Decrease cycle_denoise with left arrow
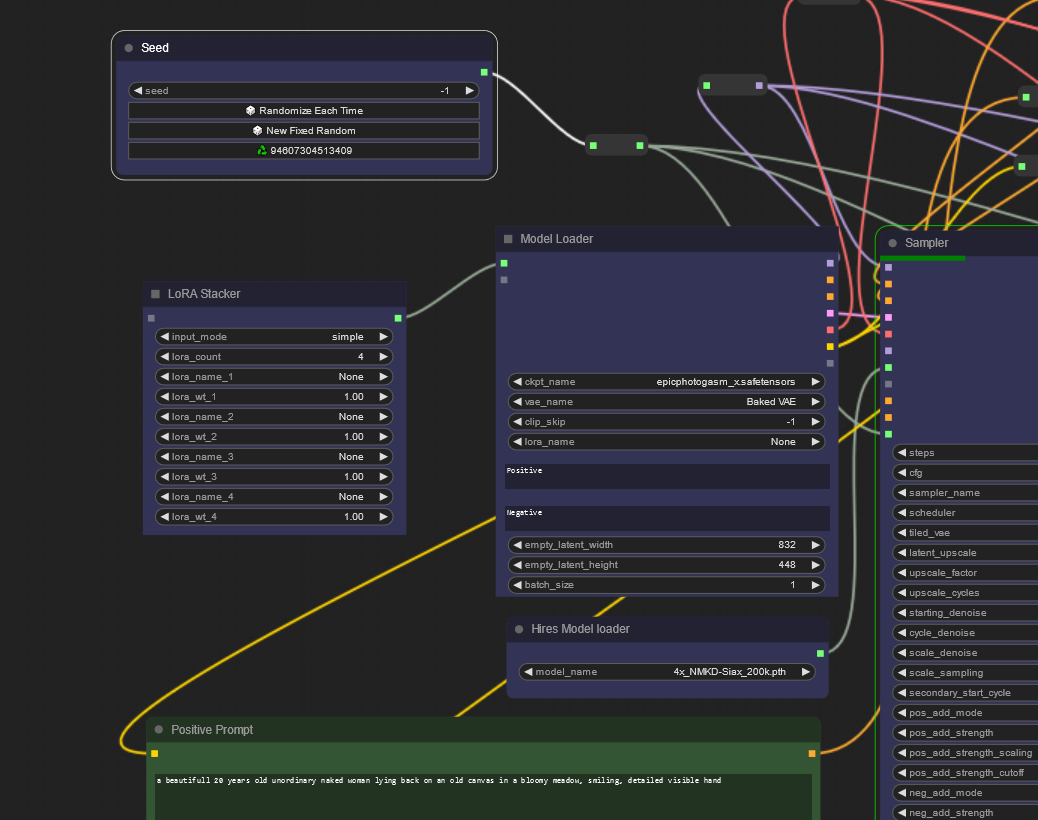 [x=902, y=633]
